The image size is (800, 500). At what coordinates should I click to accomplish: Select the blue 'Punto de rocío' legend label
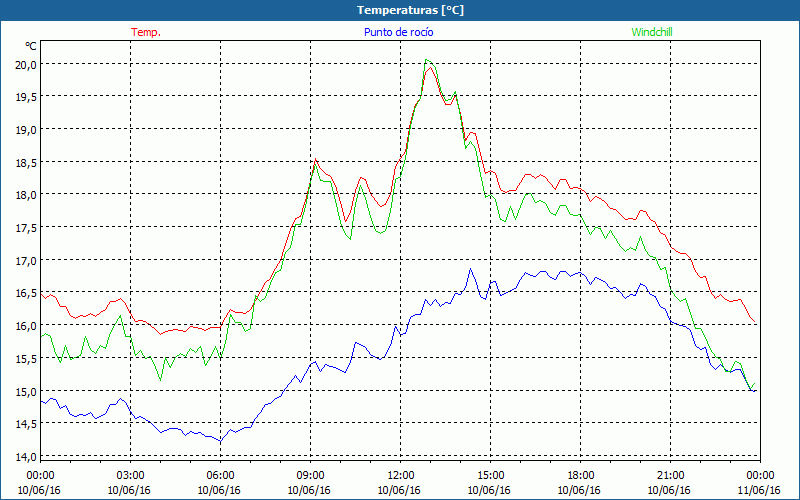(x=398, y=32)
